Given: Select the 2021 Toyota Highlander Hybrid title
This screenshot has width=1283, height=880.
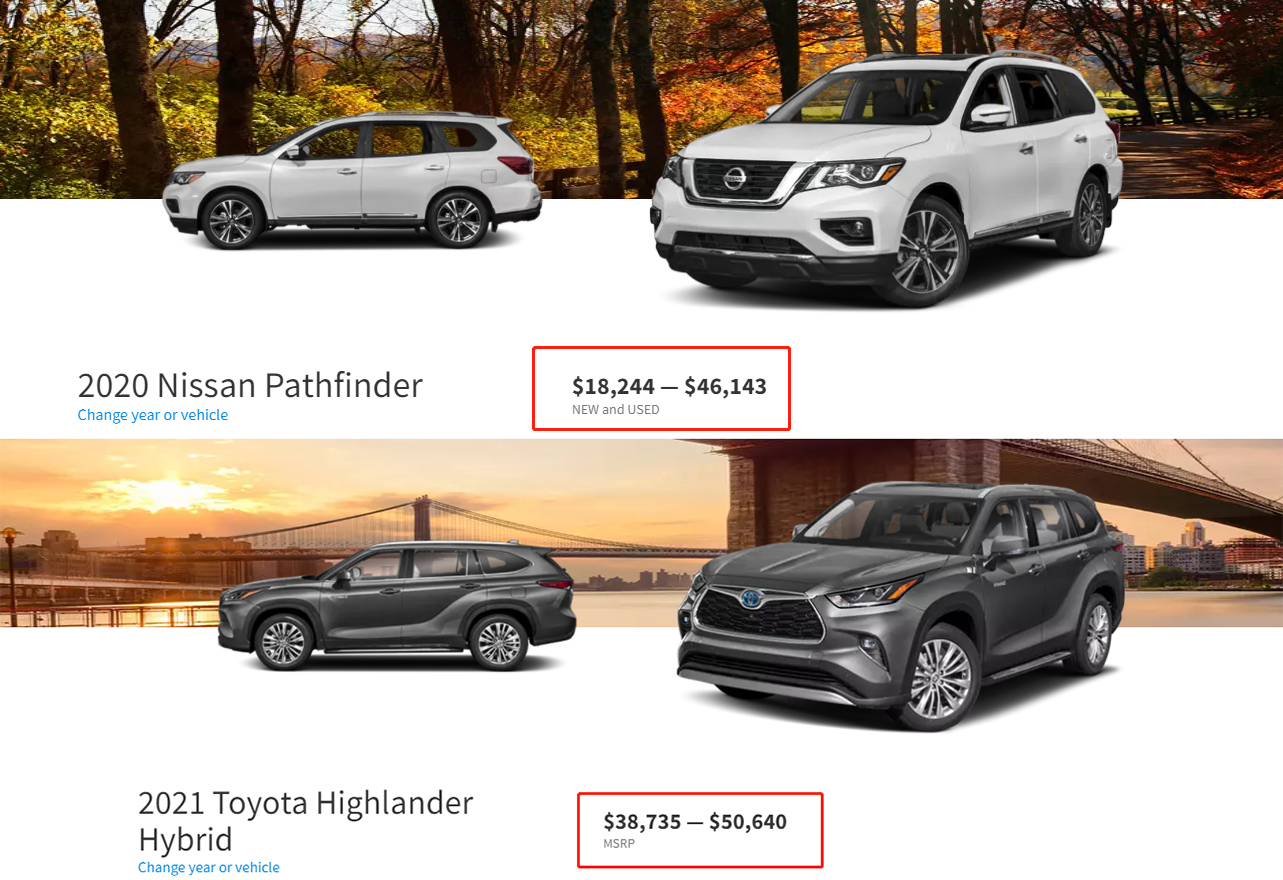Looking at the screenshot, I should tap(306, 820).
